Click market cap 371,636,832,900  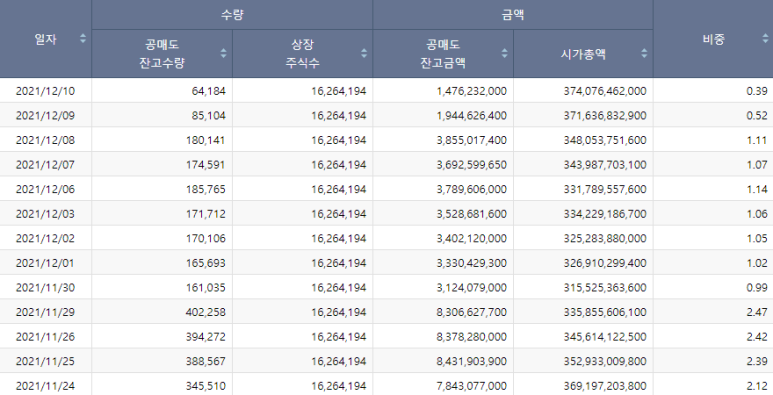point(605,115)
